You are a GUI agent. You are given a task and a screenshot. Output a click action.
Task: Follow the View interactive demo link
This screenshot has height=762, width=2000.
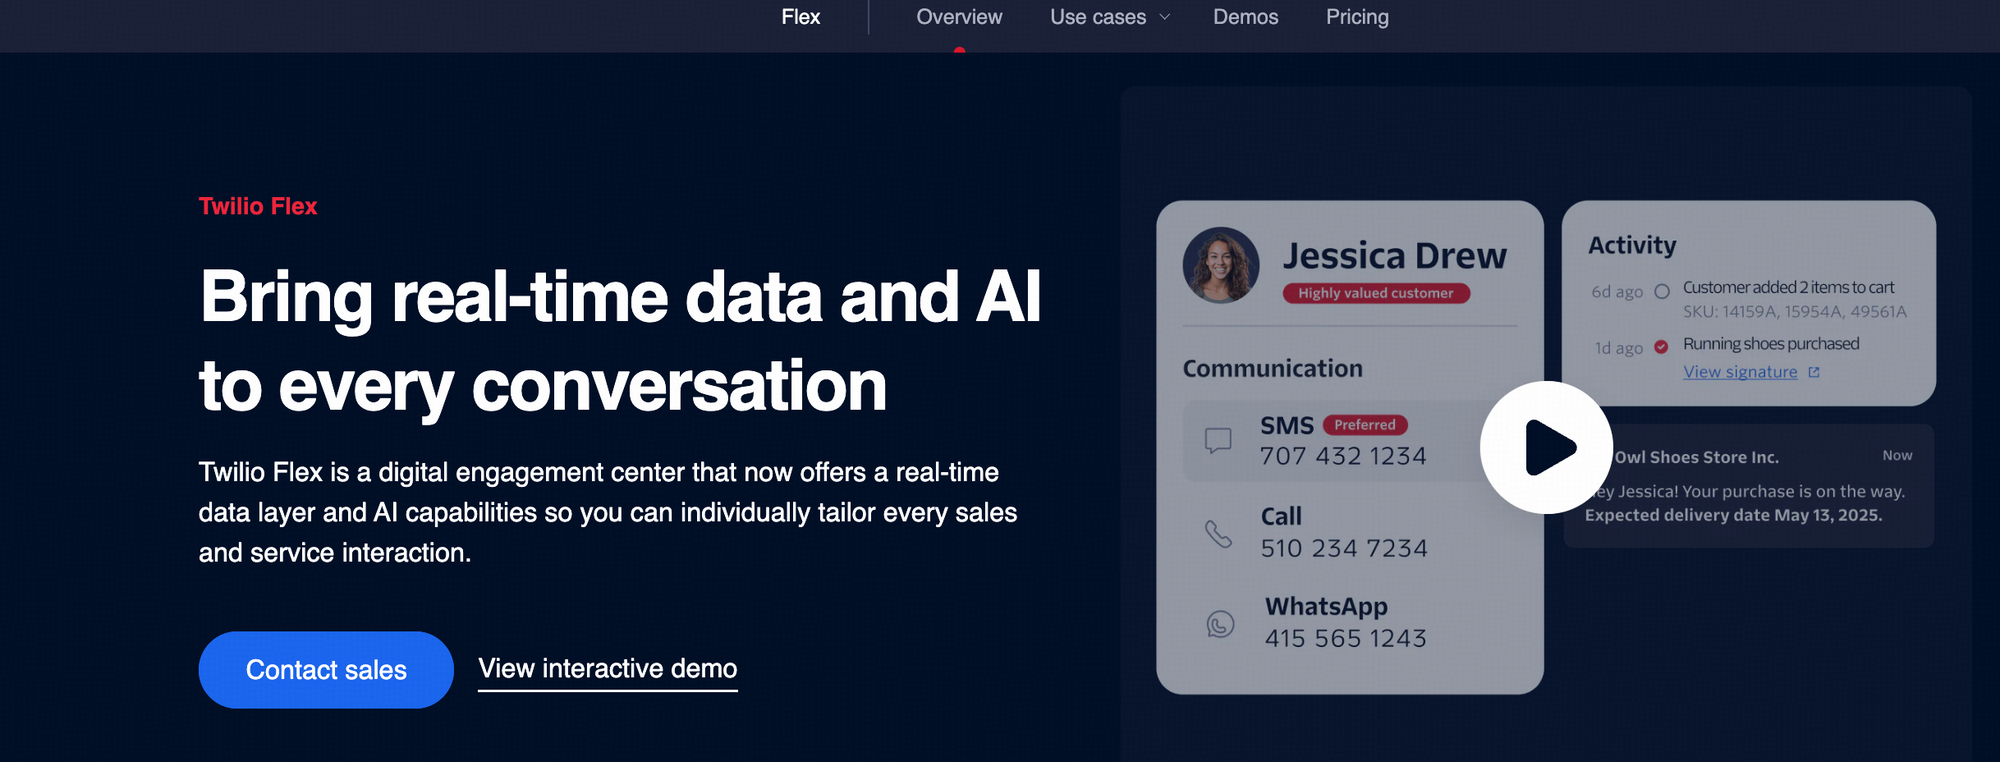608,669
